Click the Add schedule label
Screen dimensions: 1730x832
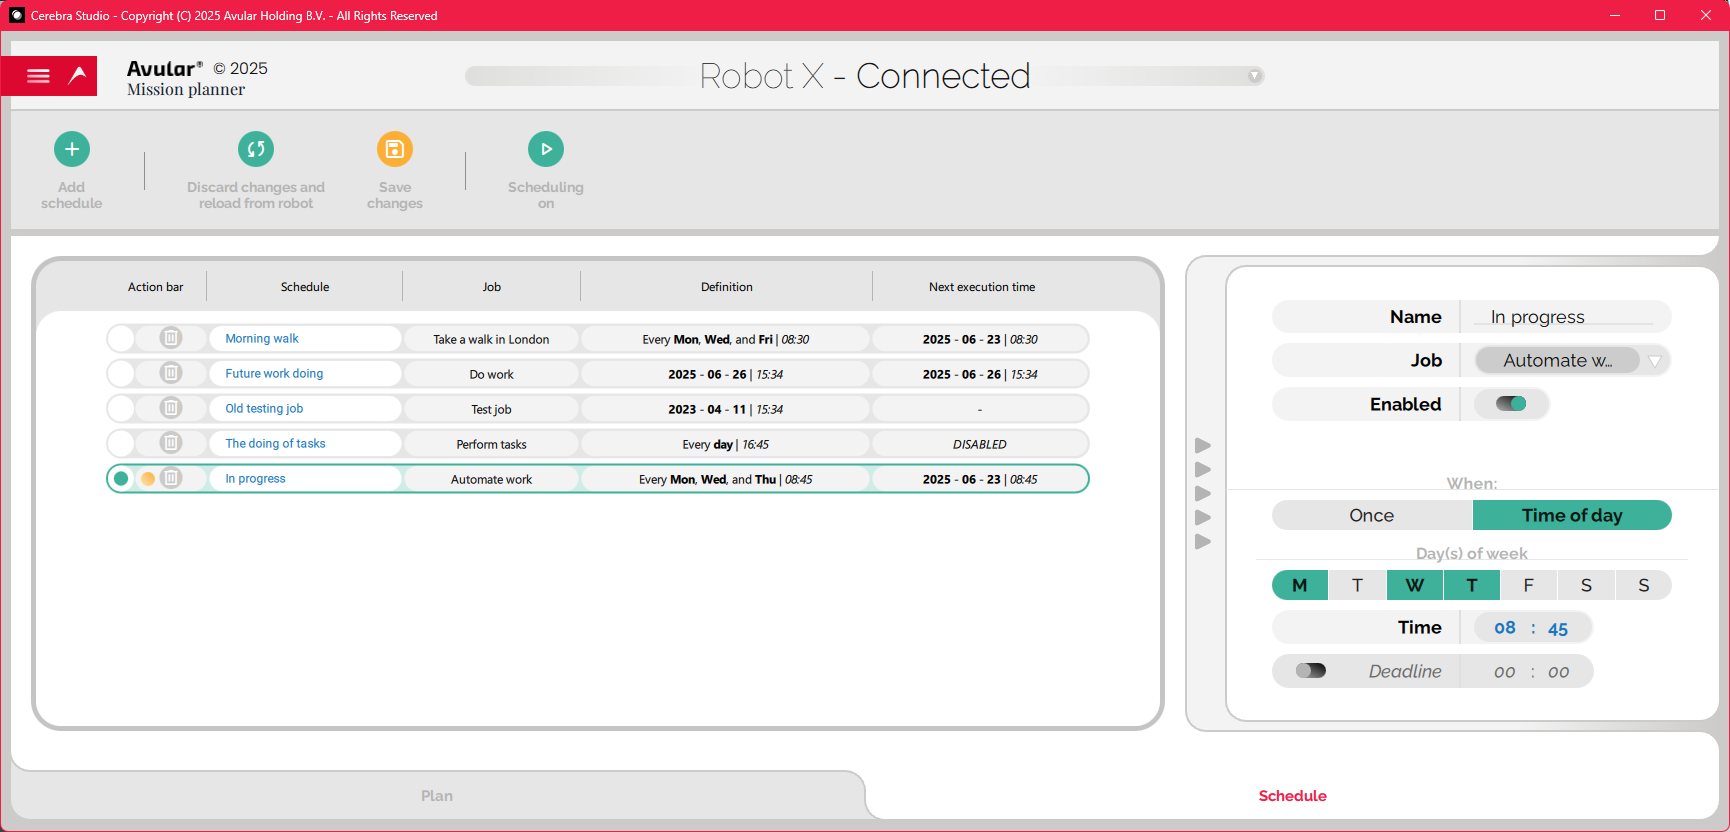tap(72, 195)
